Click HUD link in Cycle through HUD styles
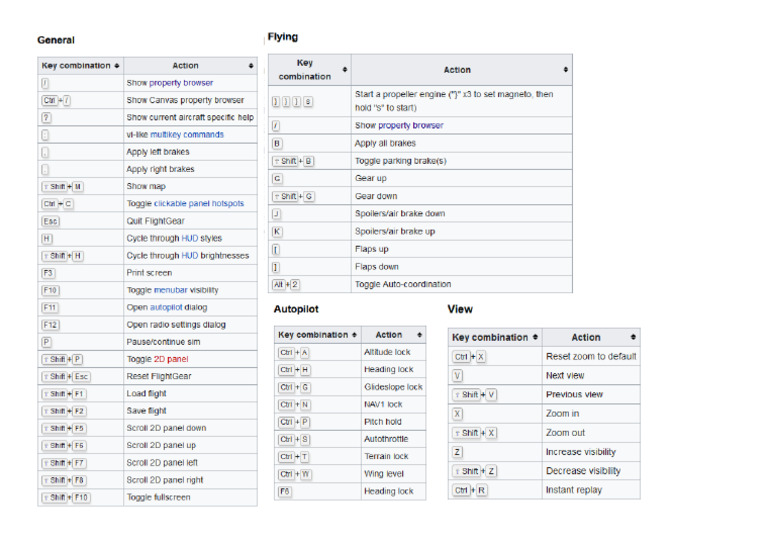 (x=189, y=238)
